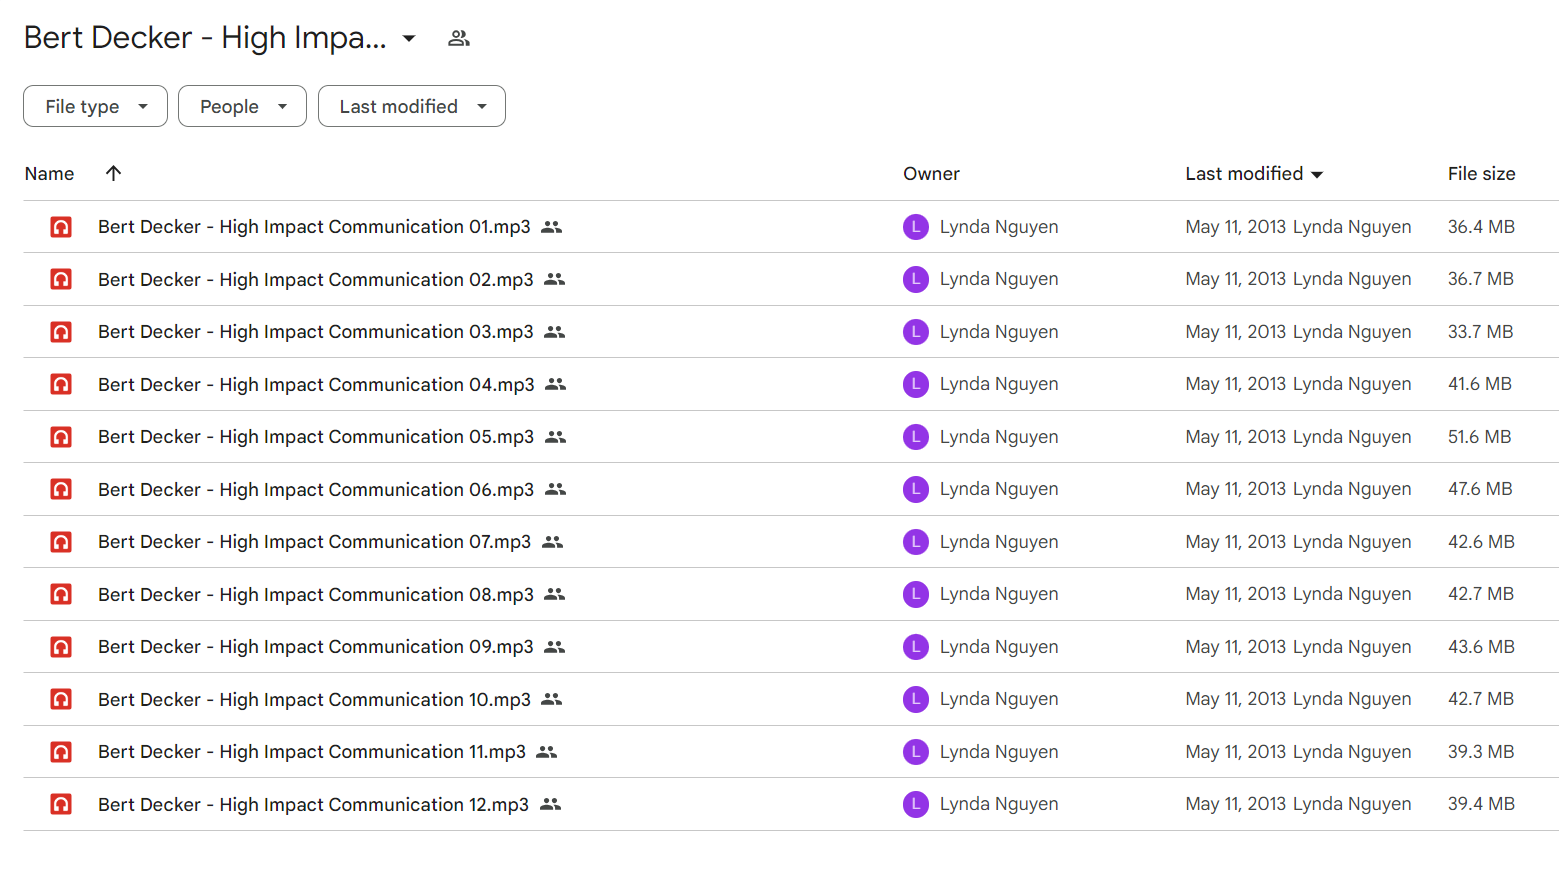Screen dimensions: 1559x884
Task: Open the People filter dropdown
Action: 242,106
